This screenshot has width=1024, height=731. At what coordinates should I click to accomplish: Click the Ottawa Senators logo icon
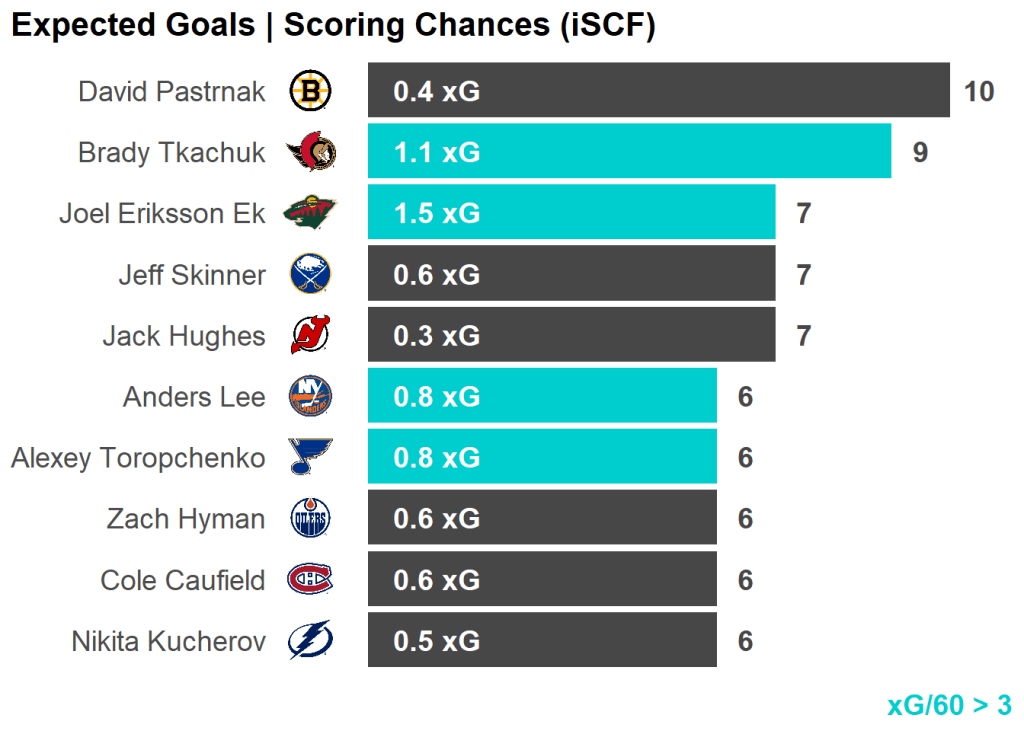[310, 153]
